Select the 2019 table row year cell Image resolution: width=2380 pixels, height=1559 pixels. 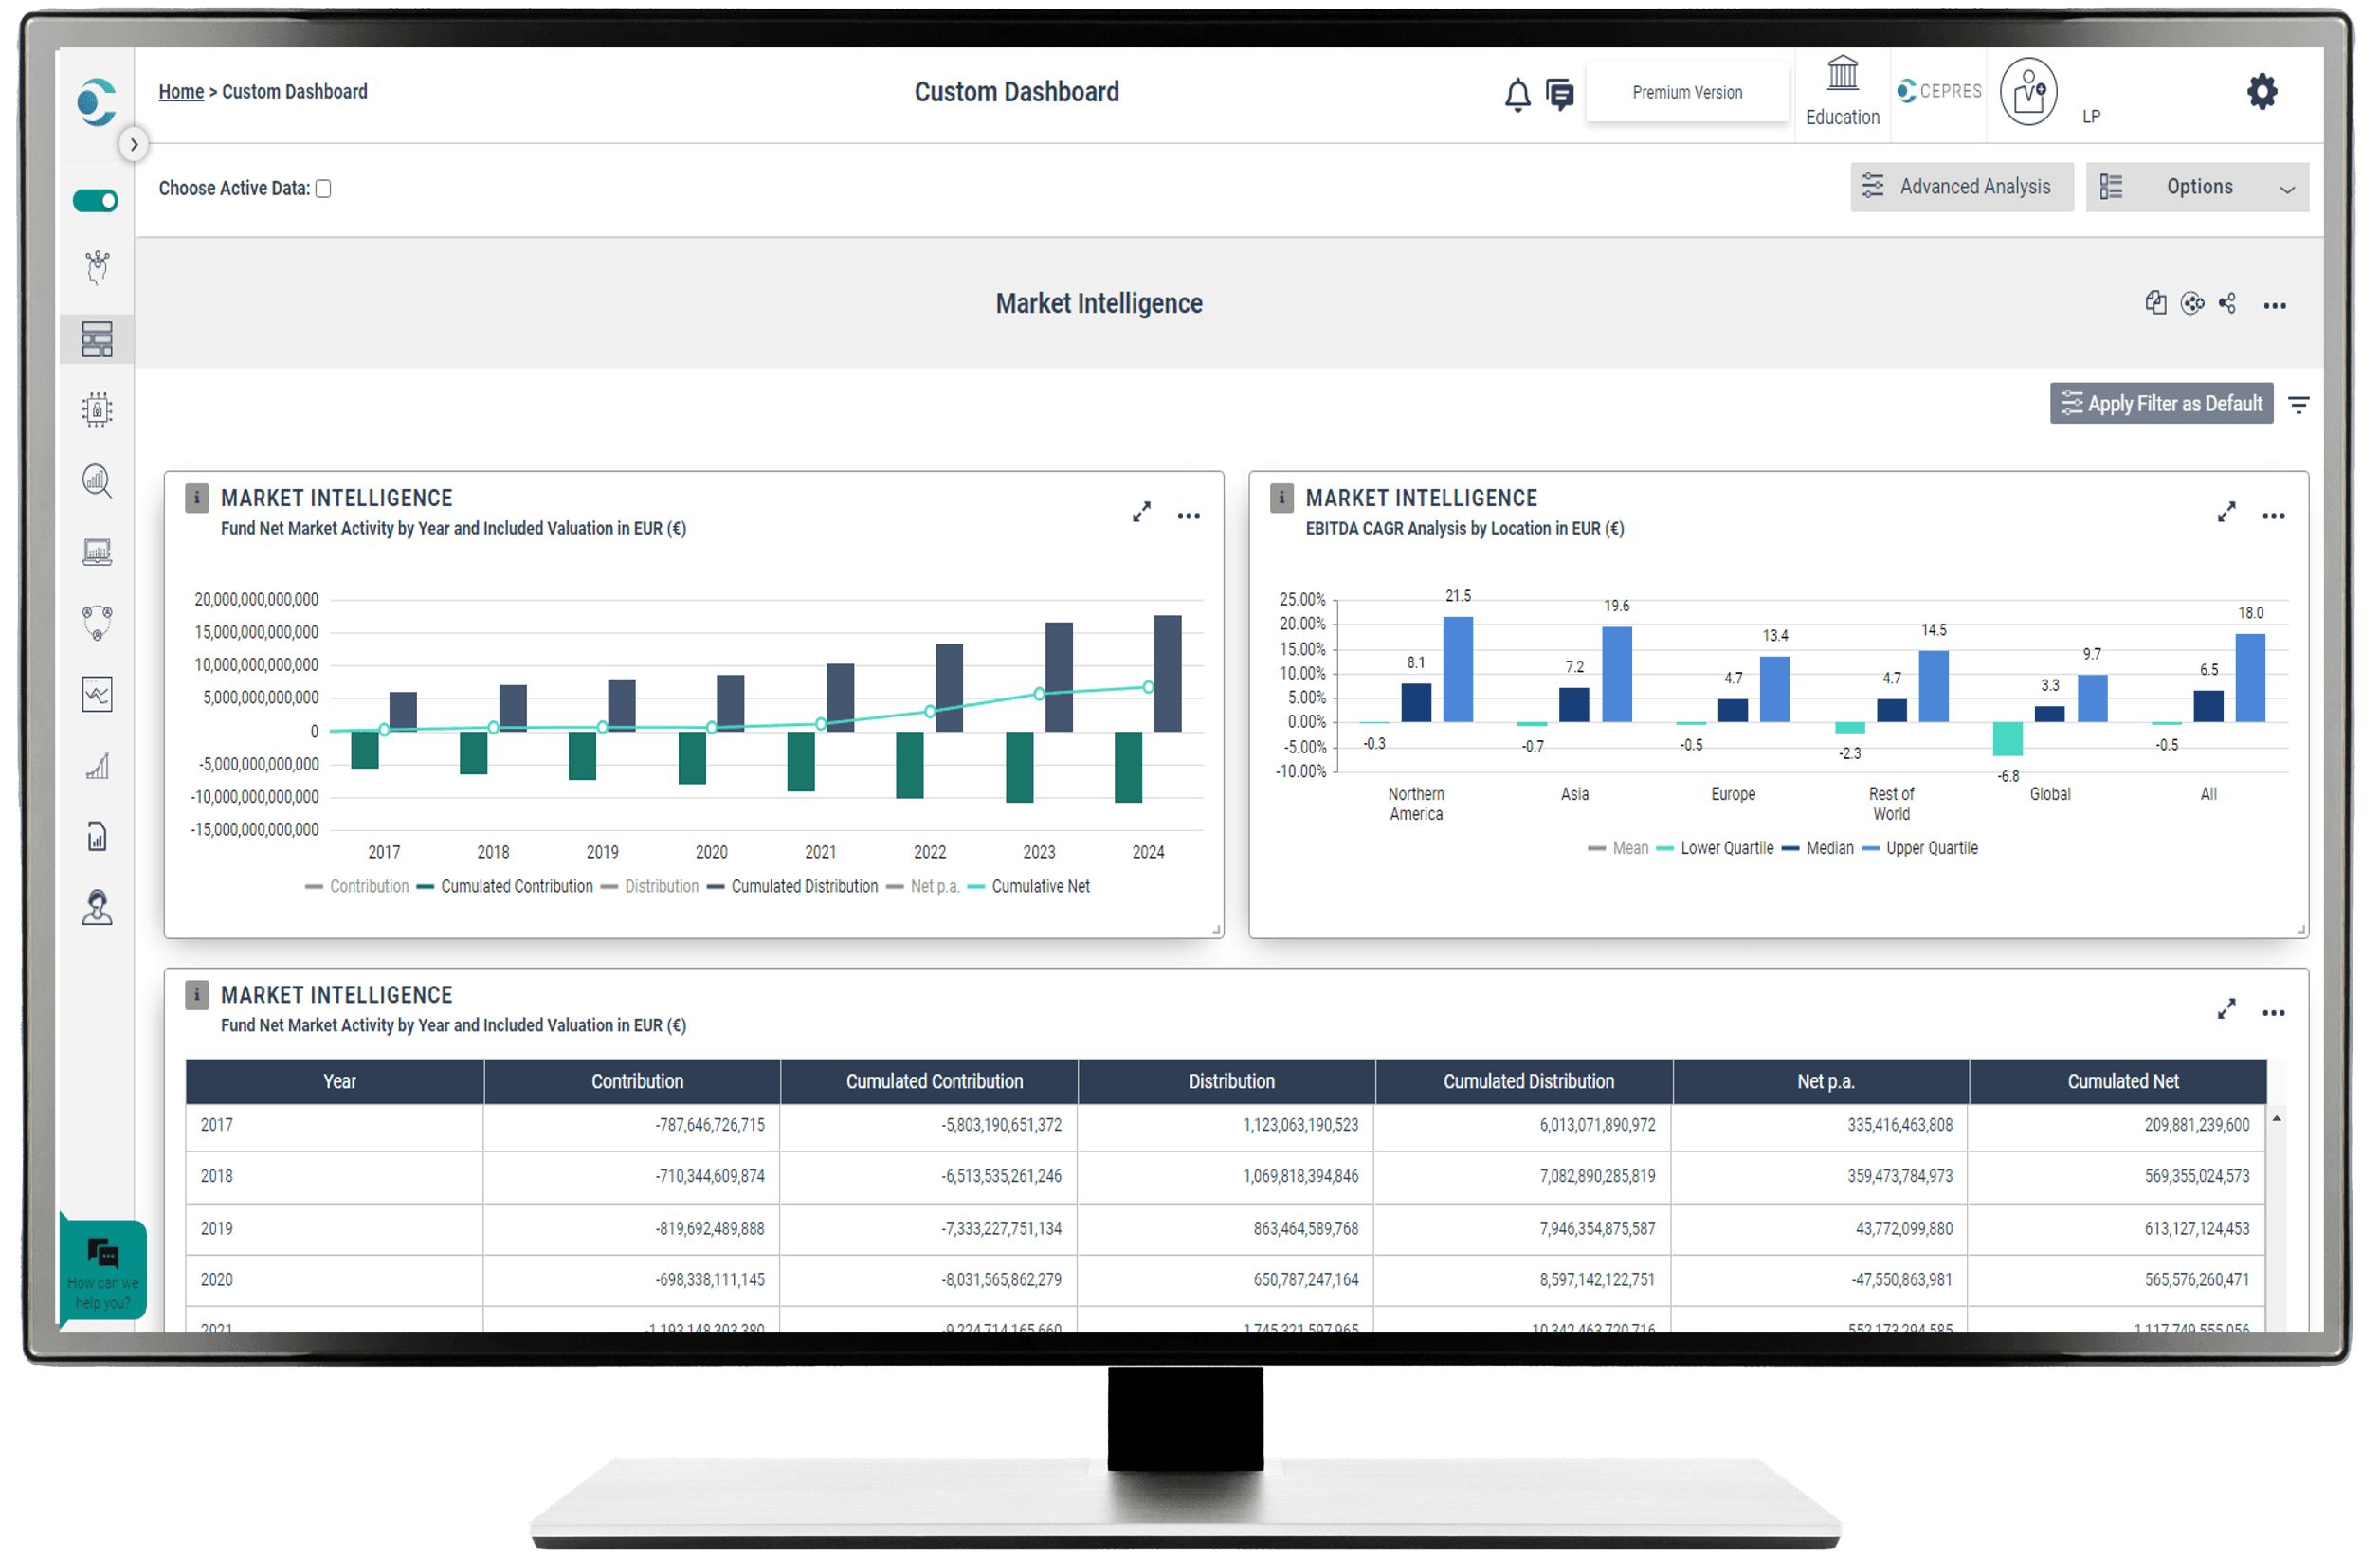point(334,1229)
